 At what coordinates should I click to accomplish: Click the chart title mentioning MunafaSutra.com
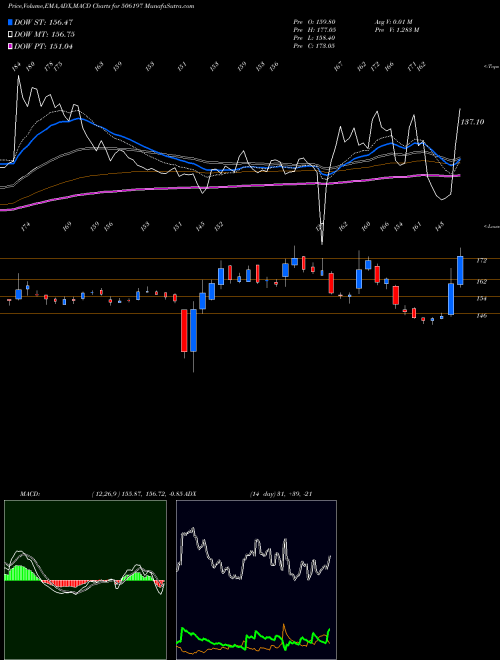(x=101, y=7)
